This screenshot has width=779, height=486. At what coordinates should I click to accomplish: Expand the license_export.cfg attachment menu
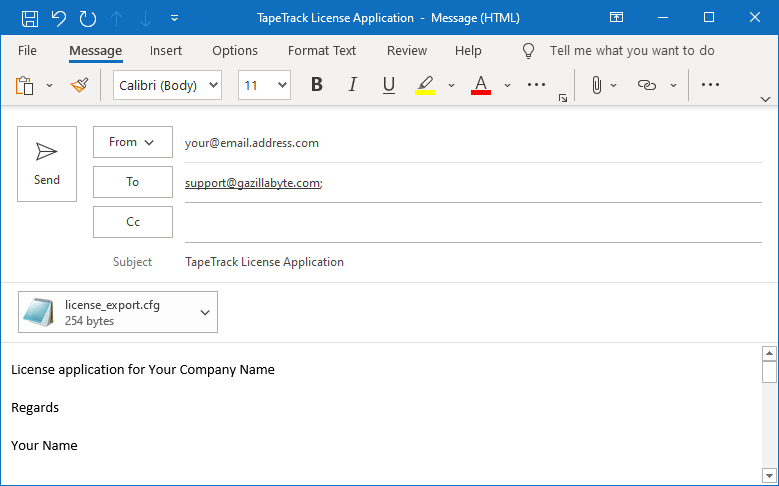click(x=205, y=313)
